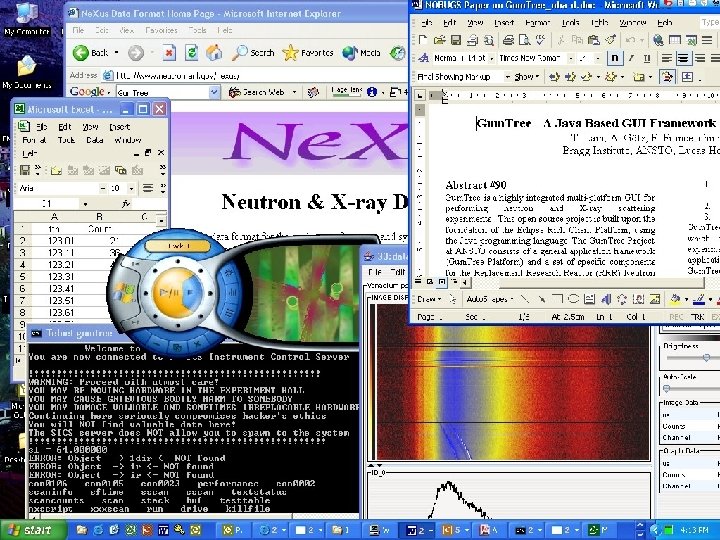Select the Format Painter brush in Word
Screen dimensions: 720x540
tap(610, 40)
